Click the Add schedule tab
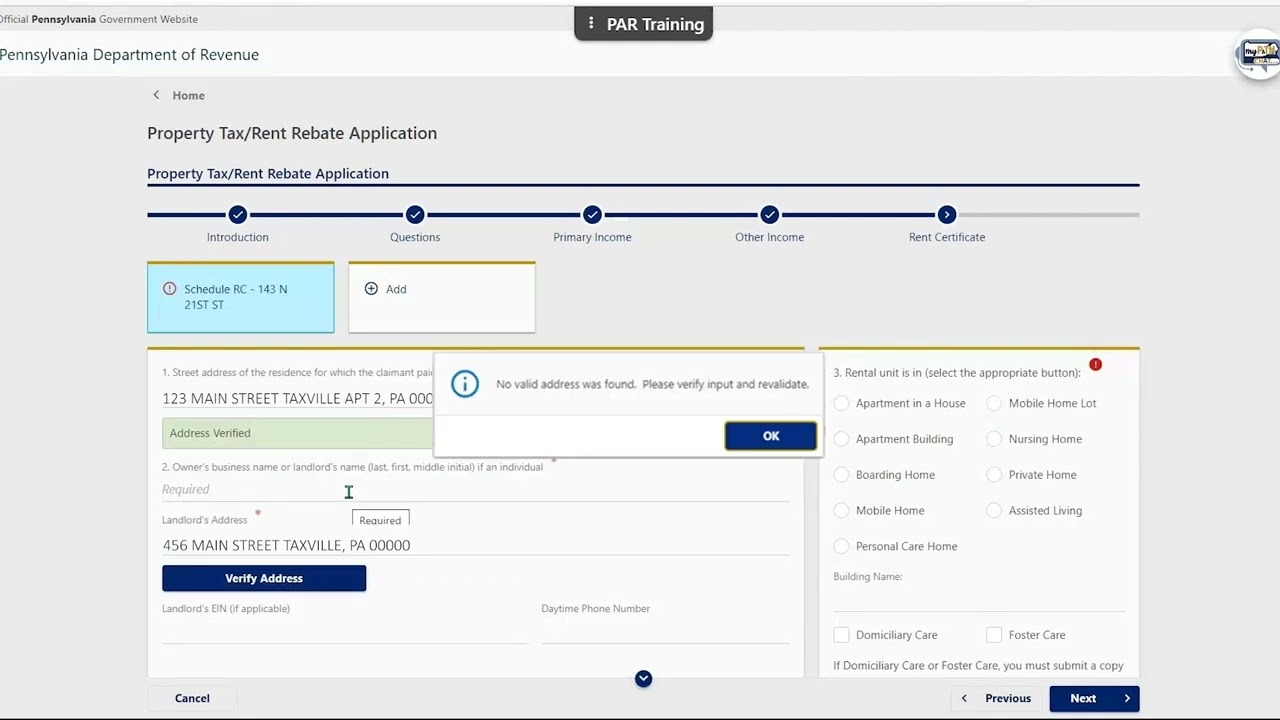Screen dimensions: 1280x720 click(442, 297)
